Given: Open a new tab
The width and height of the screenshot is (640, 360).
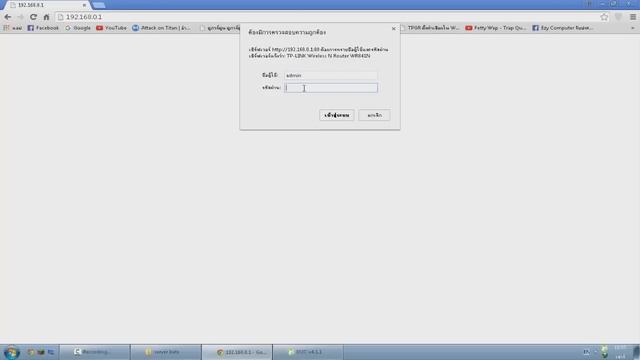Looking at the screenshot, I should [x=99, y=5].
